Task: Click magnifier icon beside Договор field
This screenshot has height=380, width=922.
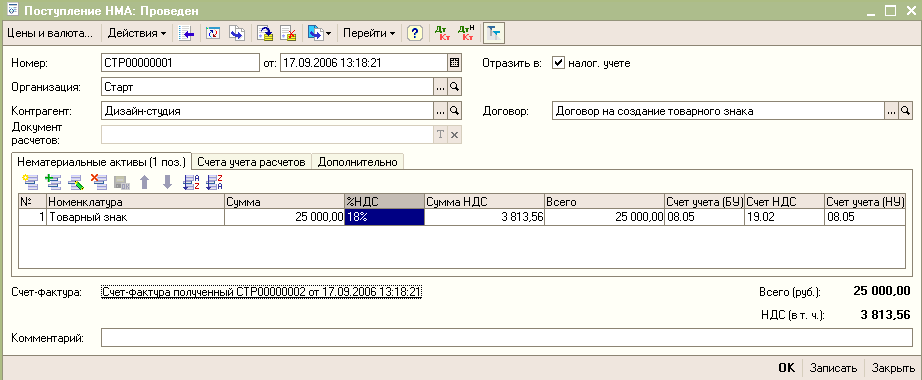Action: click(906, 110)
